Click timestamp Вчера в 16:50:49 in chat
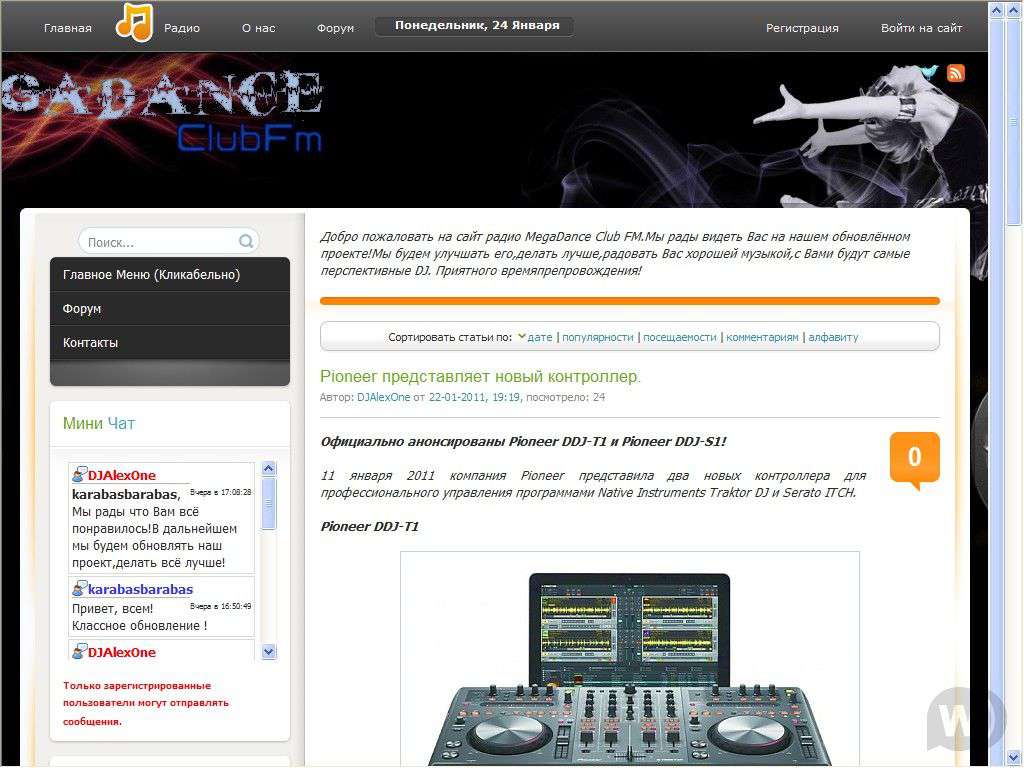 pyautogui.click(x=220, y=606)
